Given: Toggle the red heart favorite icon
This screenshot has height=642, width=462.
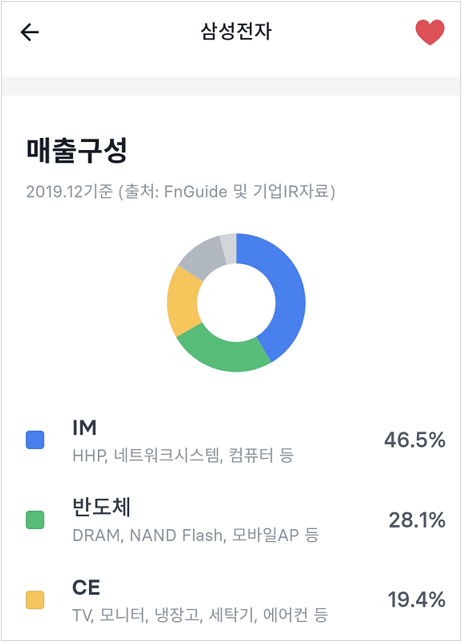Looking at the screenshot, I should tap(430, 32).
